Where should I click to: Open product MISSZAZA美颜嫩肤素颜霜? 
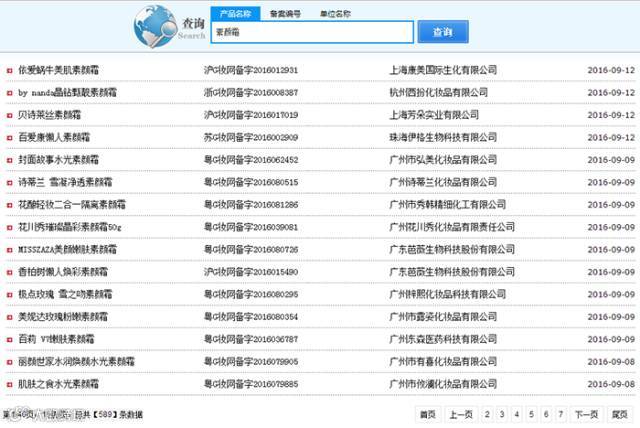click(x=67, y=250)
